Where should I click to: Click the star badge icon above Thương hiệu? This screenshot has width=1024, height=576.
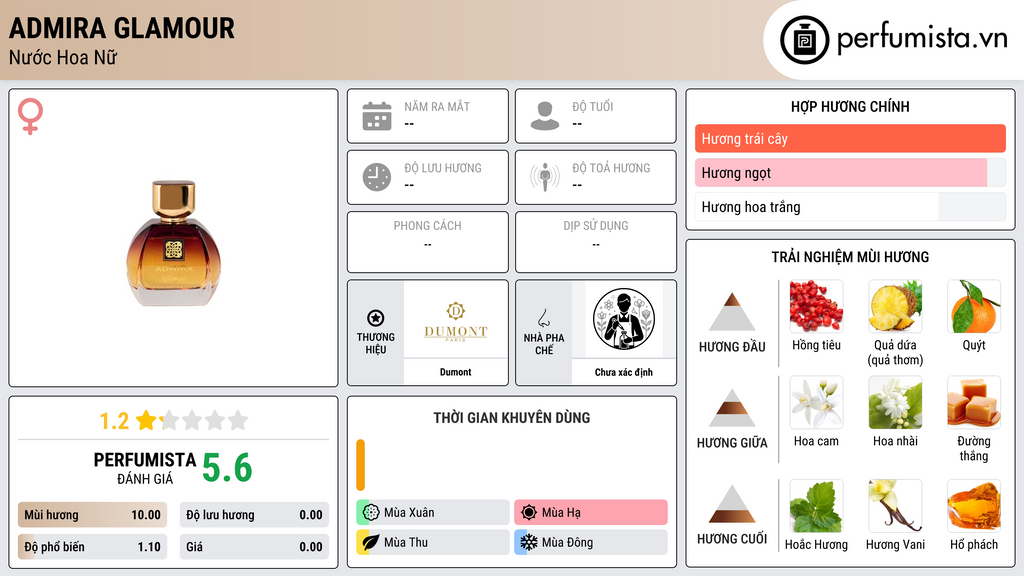[x=376, y=318]
